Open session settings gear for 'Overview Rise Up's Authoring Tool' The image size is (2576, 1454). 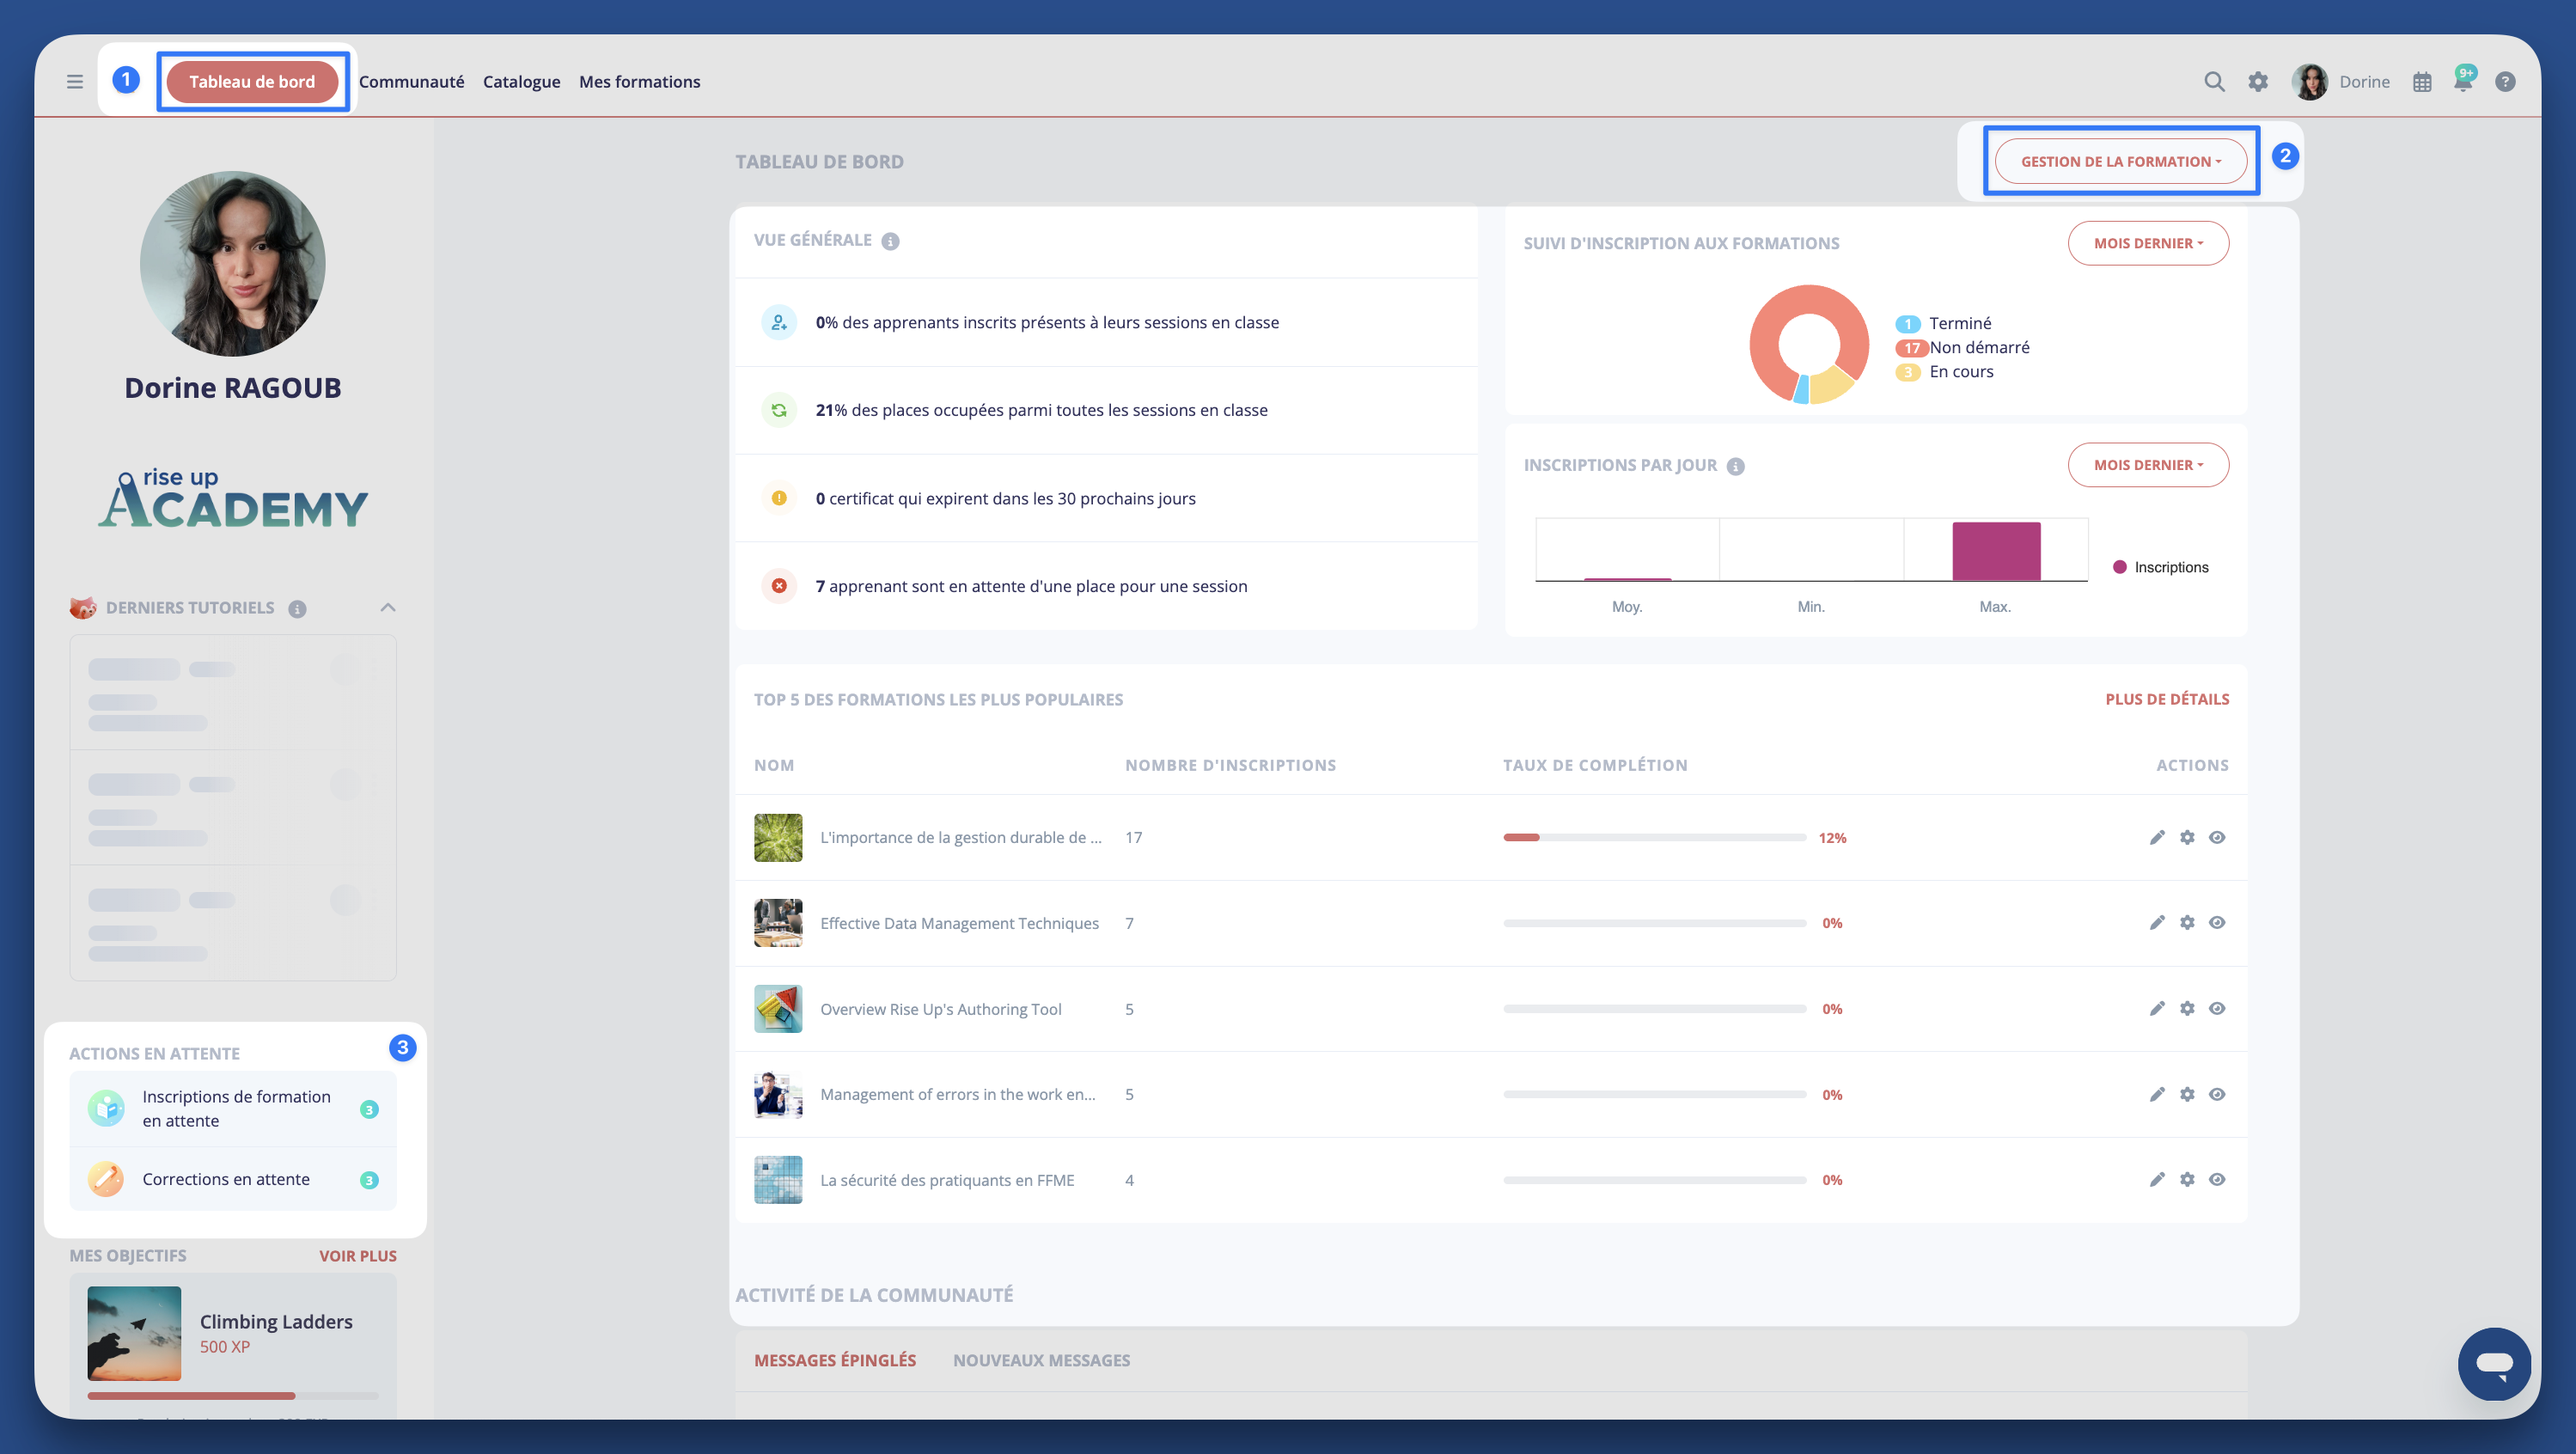click(2187, 1008)
